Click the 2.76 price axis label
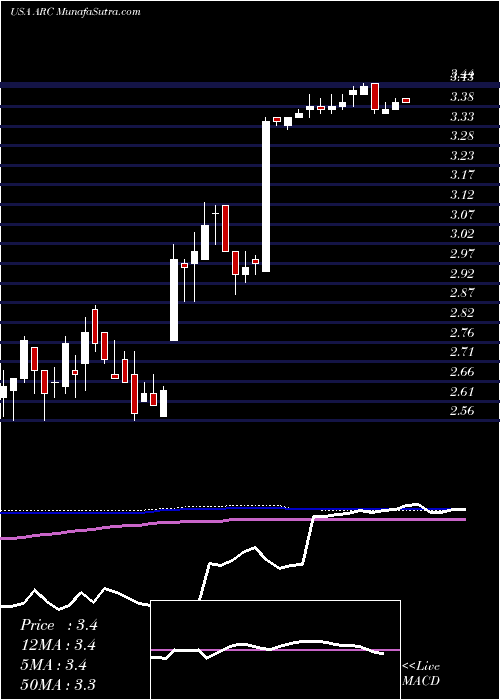The image size is (500, 700). tap(462, 332)
